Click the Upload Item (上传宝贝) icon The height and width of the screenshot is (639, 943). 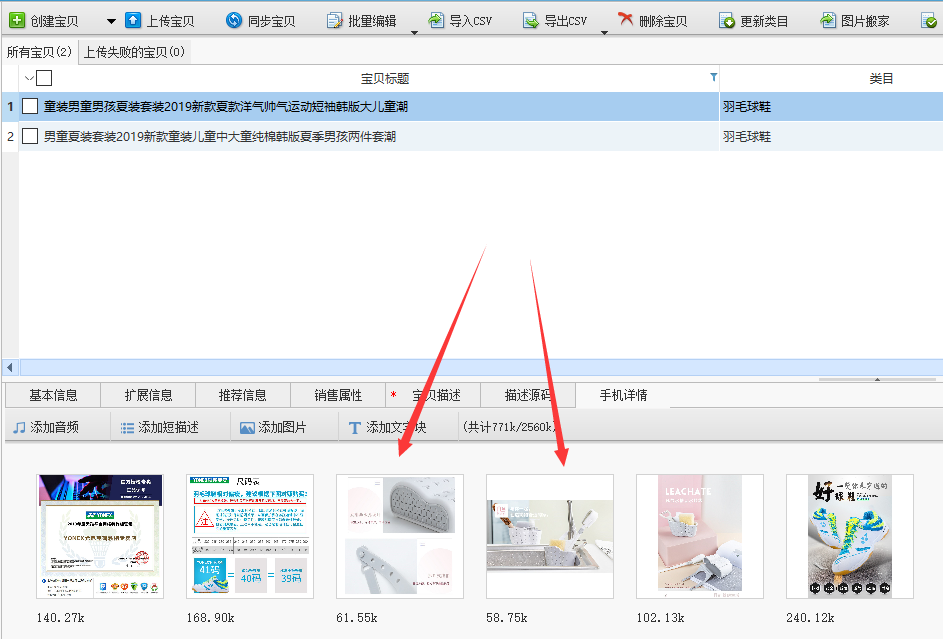point(133,20)
